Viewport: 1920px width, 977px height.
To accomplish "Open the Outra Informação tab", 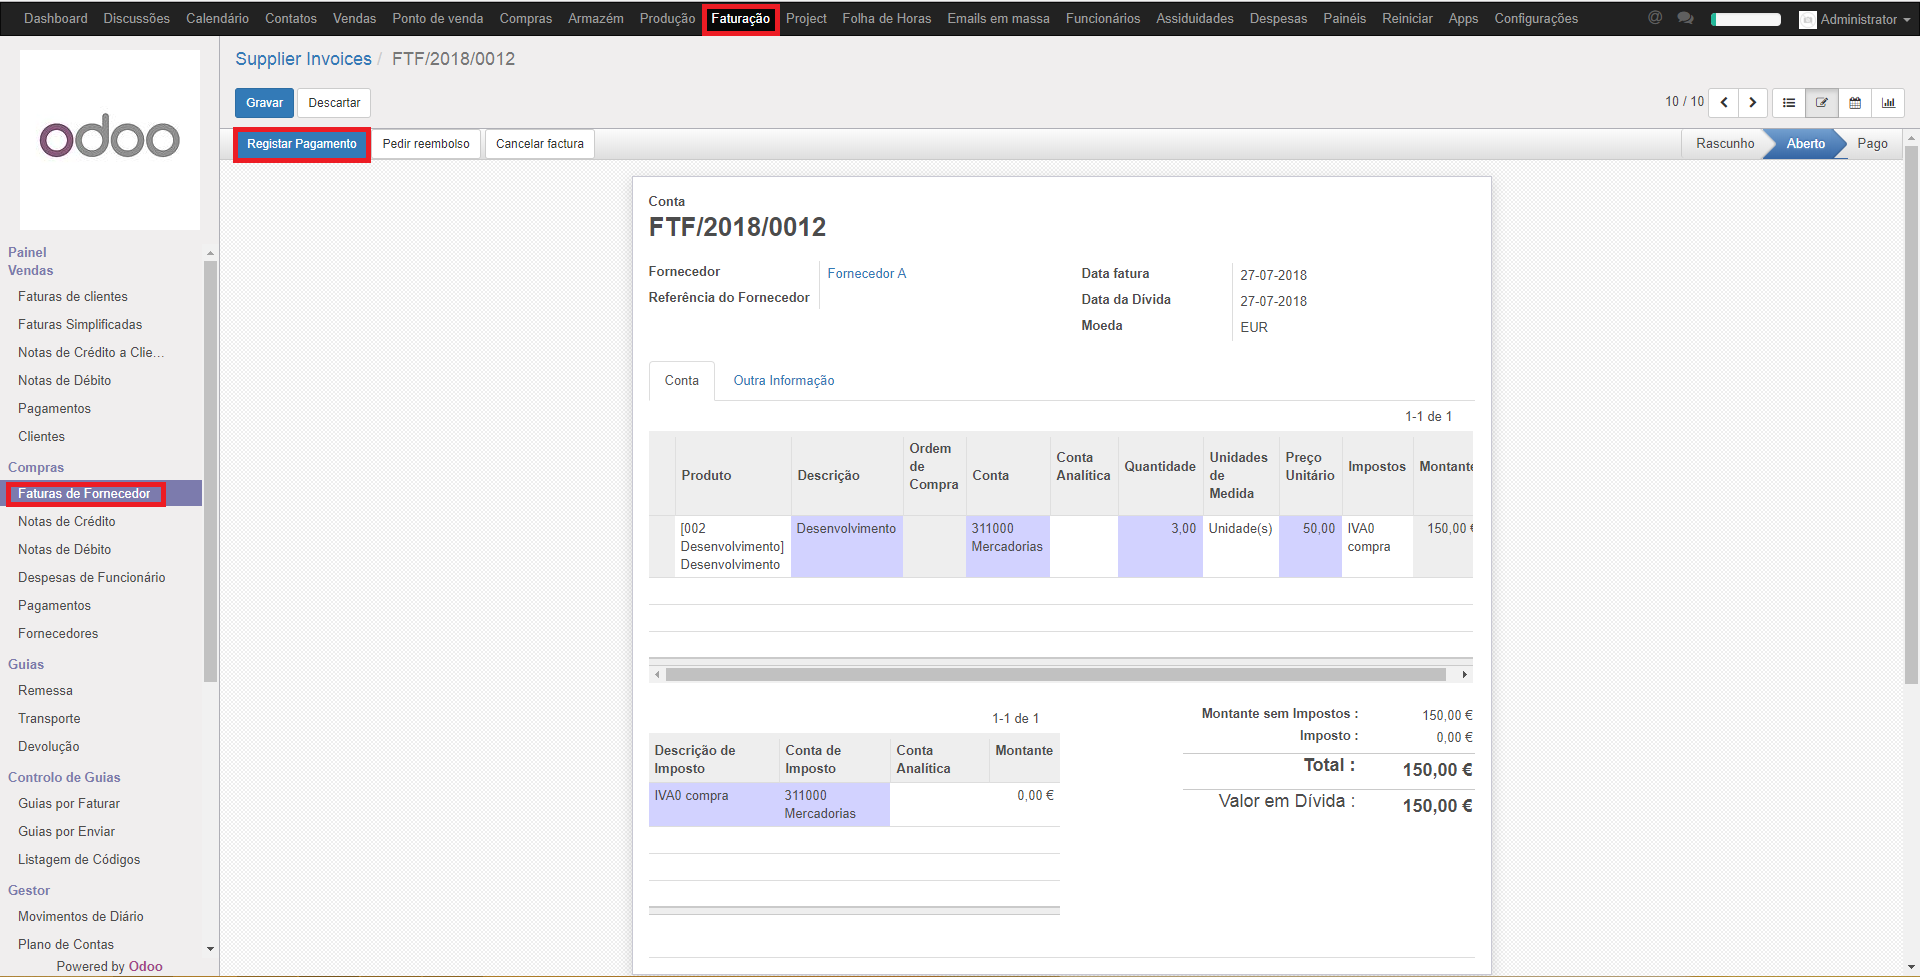I will tap(783, 381).
